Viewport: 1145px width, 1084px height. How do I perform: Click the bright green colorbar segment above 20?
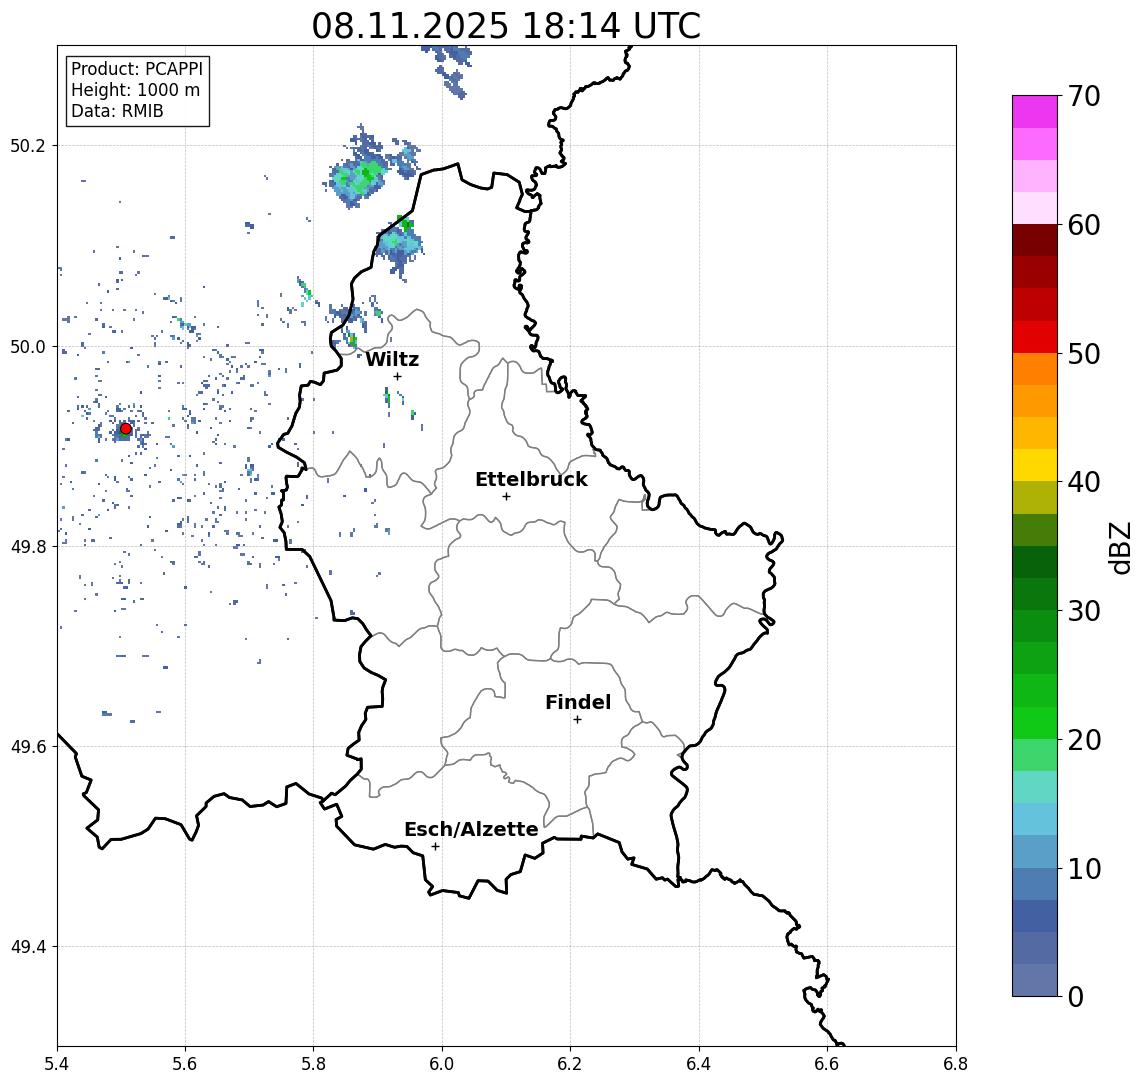[x=1035, y=723]
